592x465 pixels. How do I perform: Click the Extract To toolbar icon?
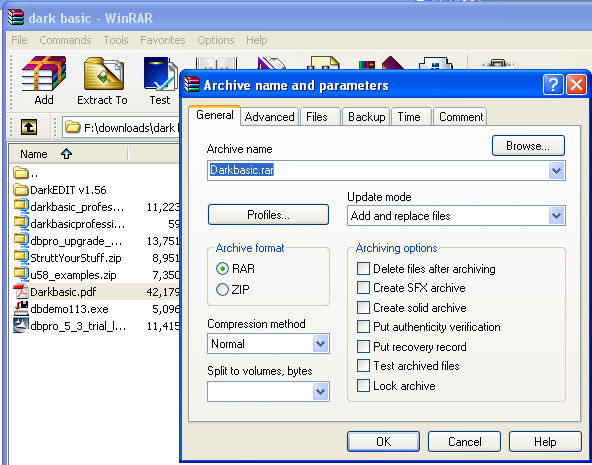103,74
